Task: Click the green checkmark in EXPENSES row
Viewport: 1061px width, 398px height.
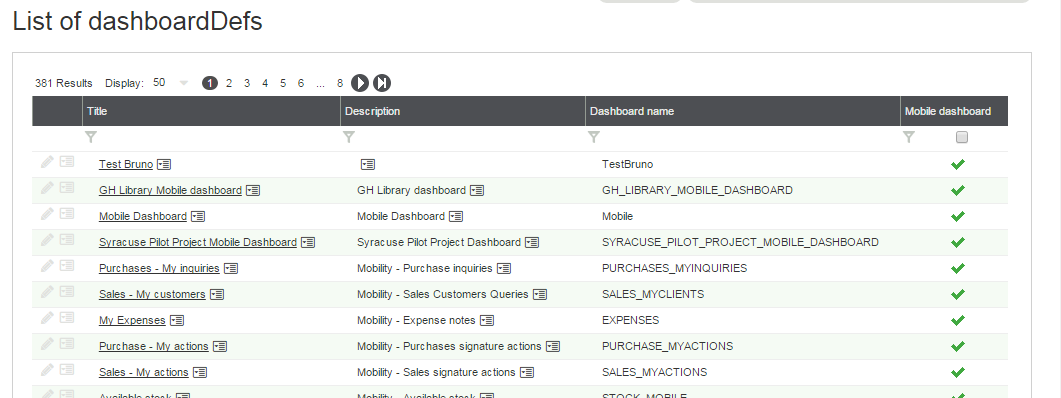Action: coord(957,320)
